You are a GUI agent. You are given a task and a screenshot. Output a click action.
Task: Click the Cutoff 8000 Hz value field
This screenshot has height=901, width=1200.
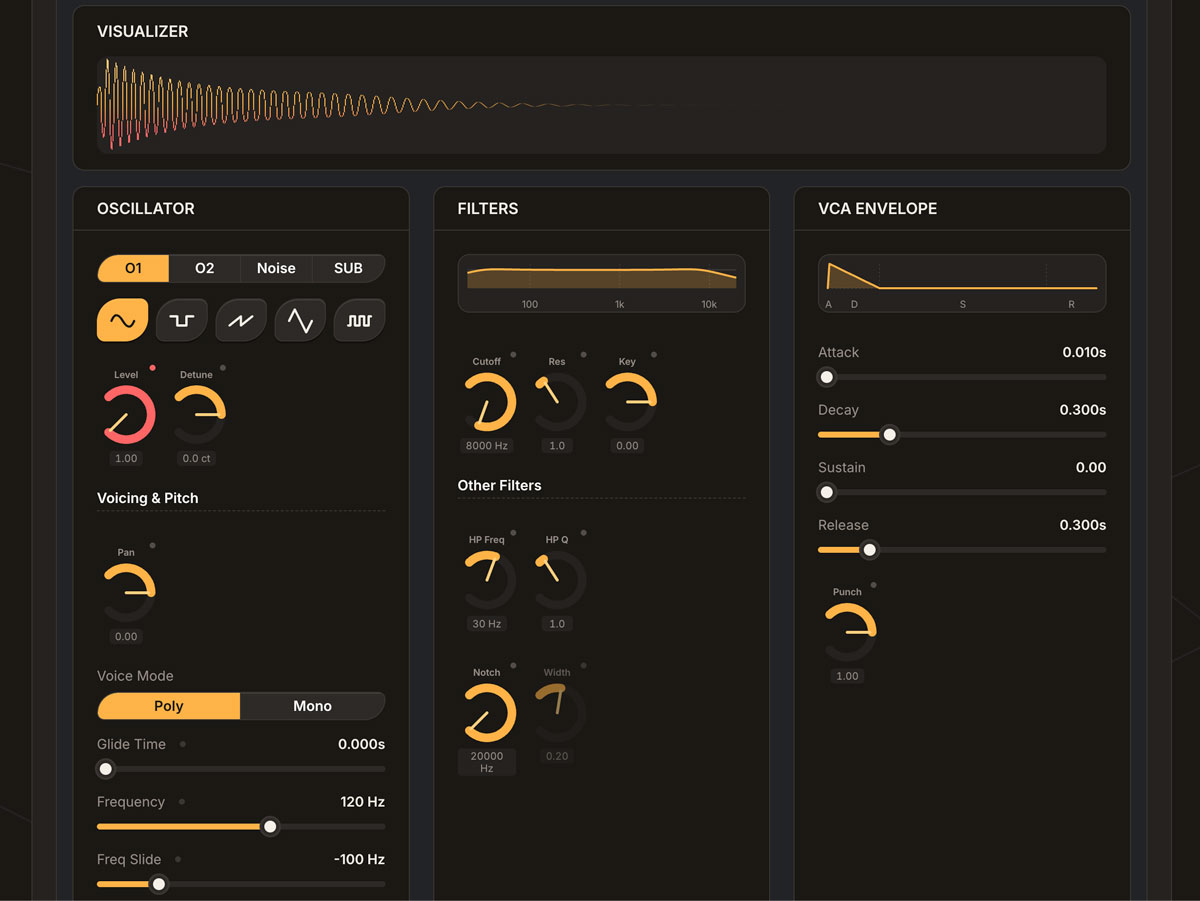[x=487, y=446]
